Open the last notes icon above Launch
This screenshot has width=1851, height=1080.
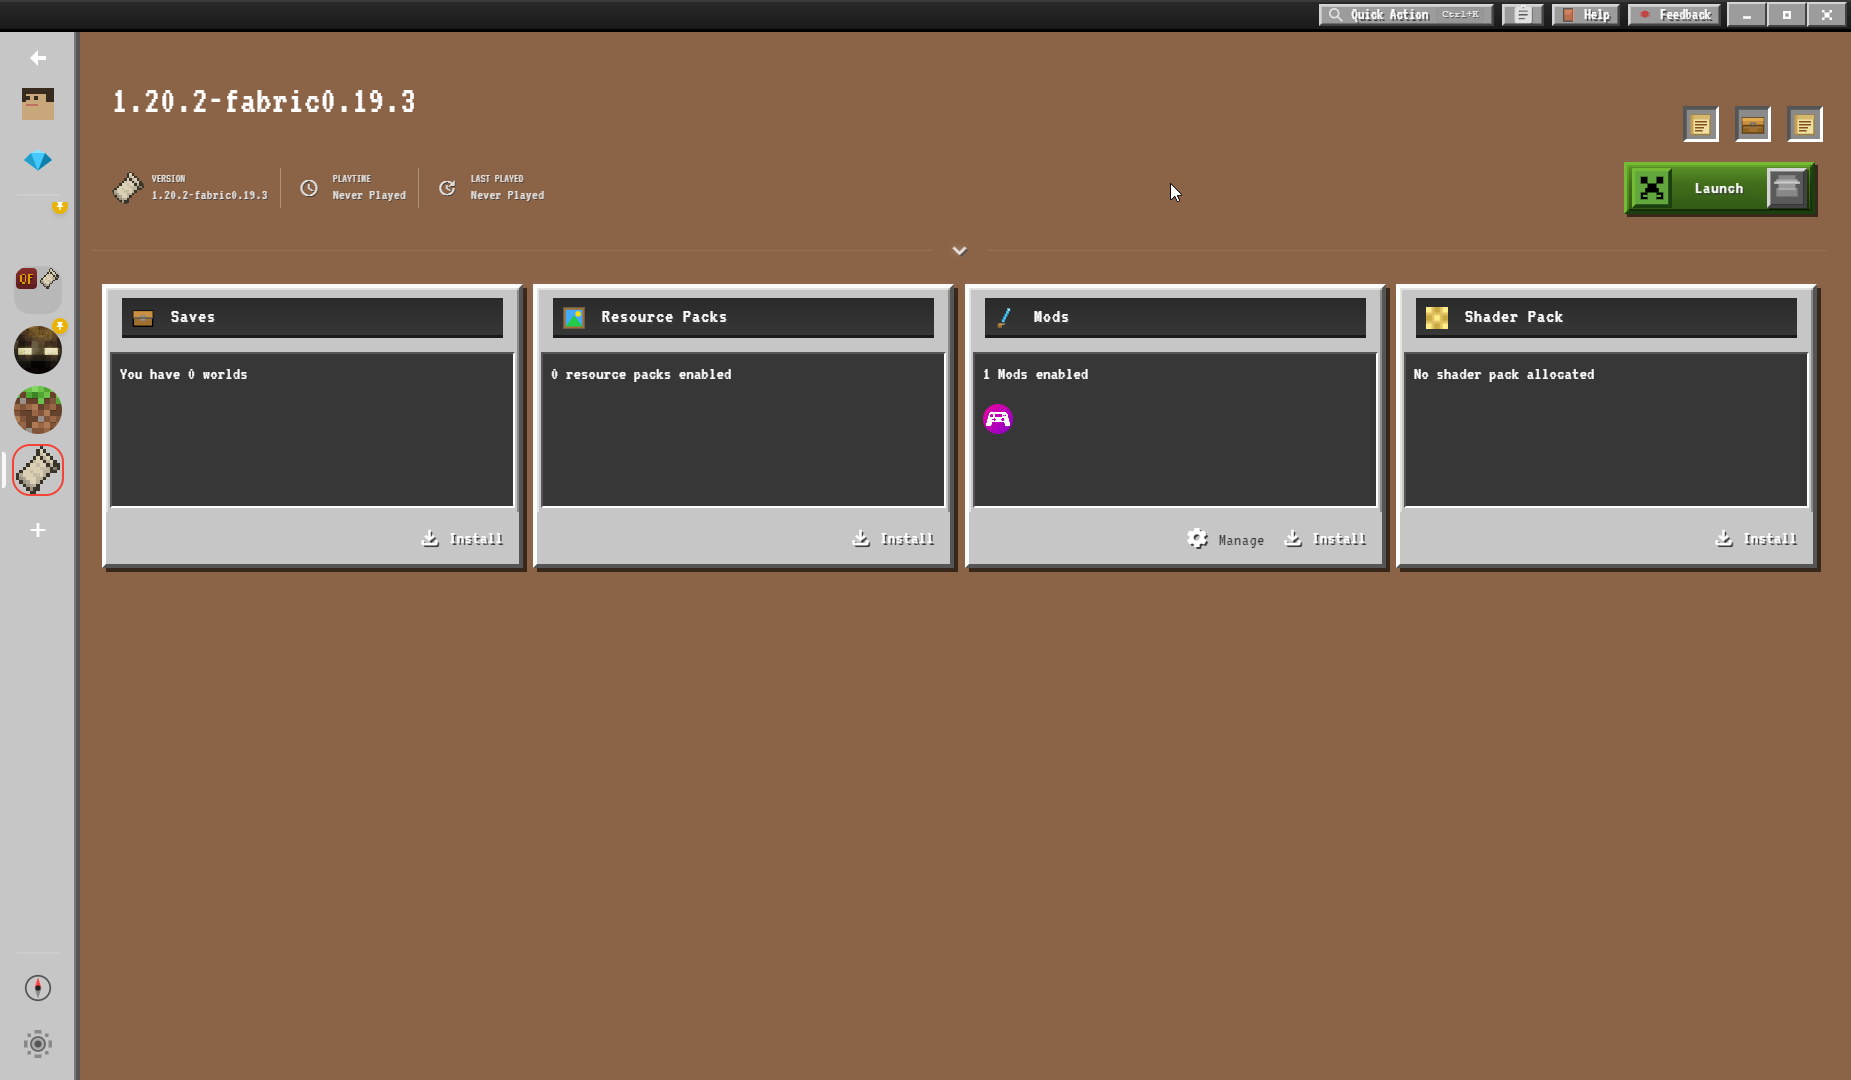(1805, 125)
